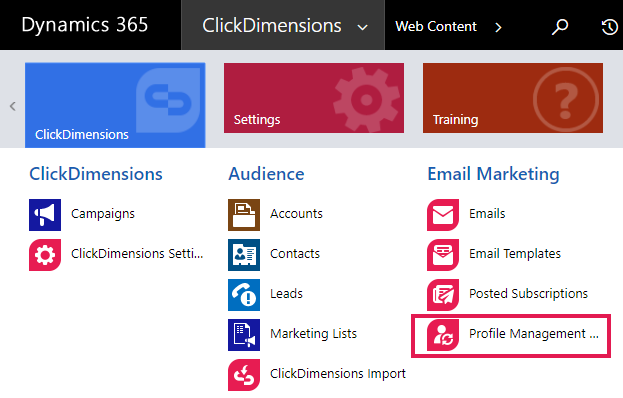The width and height of the screenshot is (623, 398).
Task: Open the Accounts folder icon
Action: (x=244, y=215)
